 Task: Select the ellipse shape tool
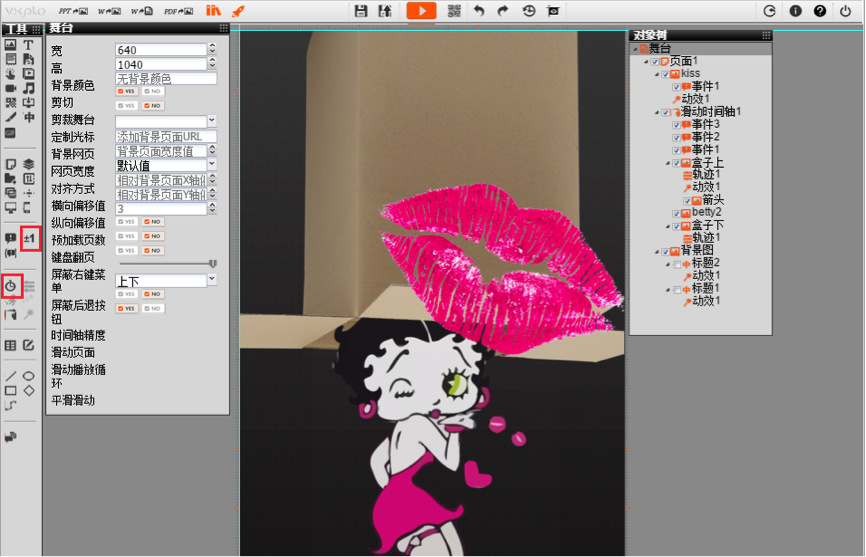[x=29, y=376]
